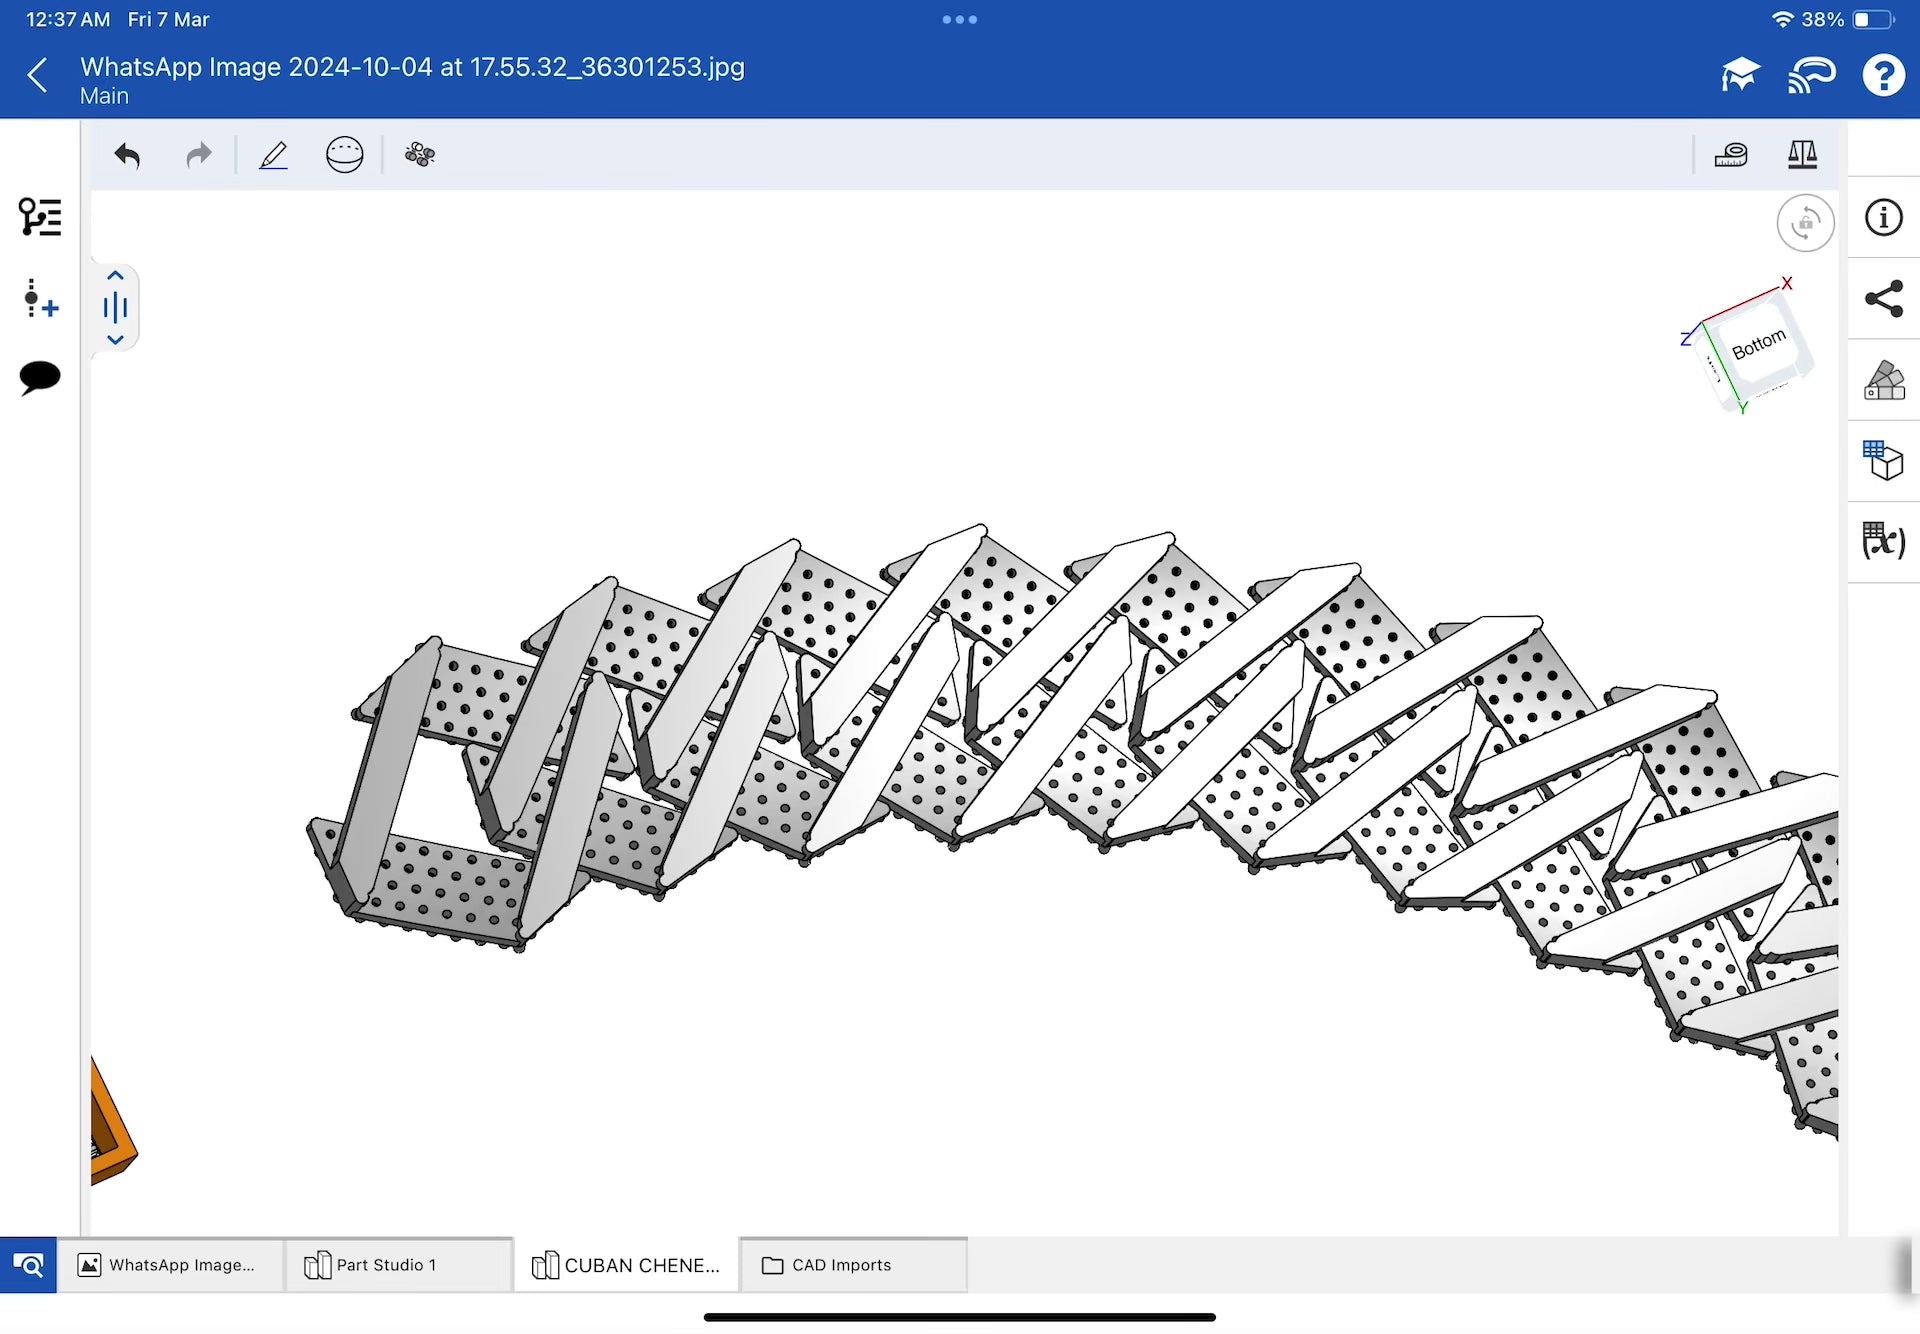Open the help question mark button
This screenshot has width=1920, height=1334.
1883,75
